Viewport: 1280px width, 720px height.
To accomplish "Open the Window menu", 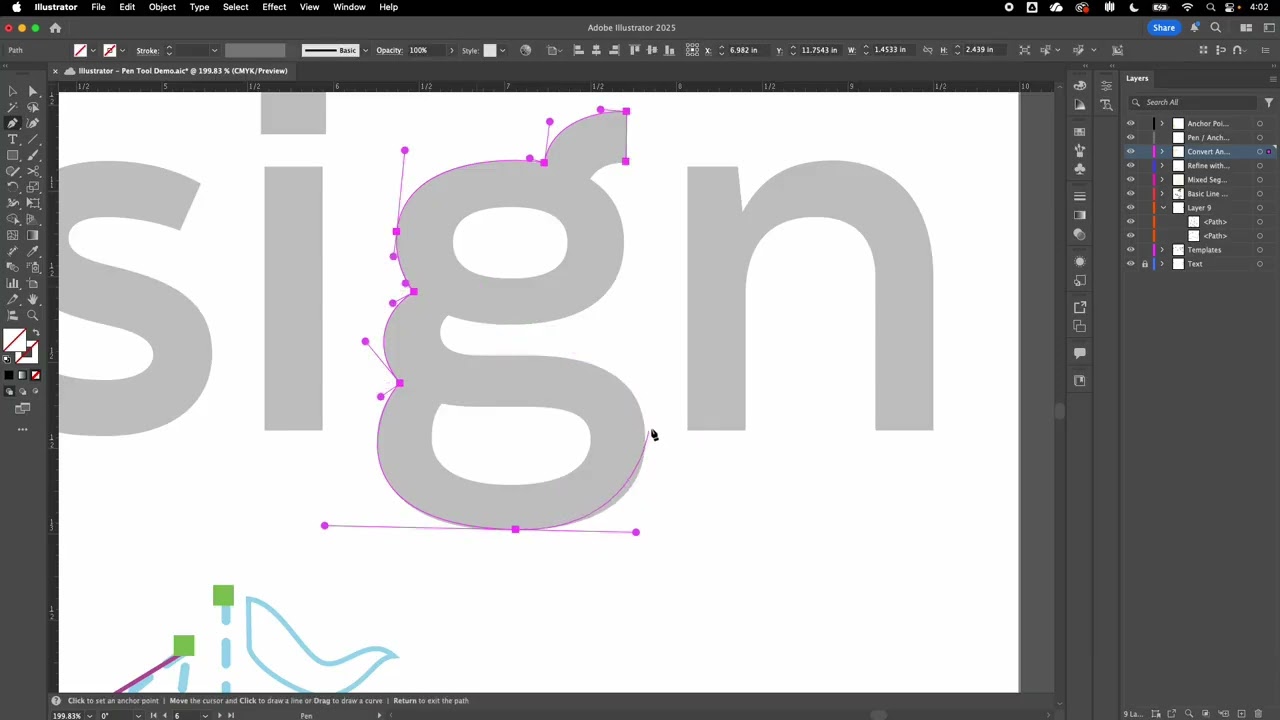I will [x=349, y=7].
